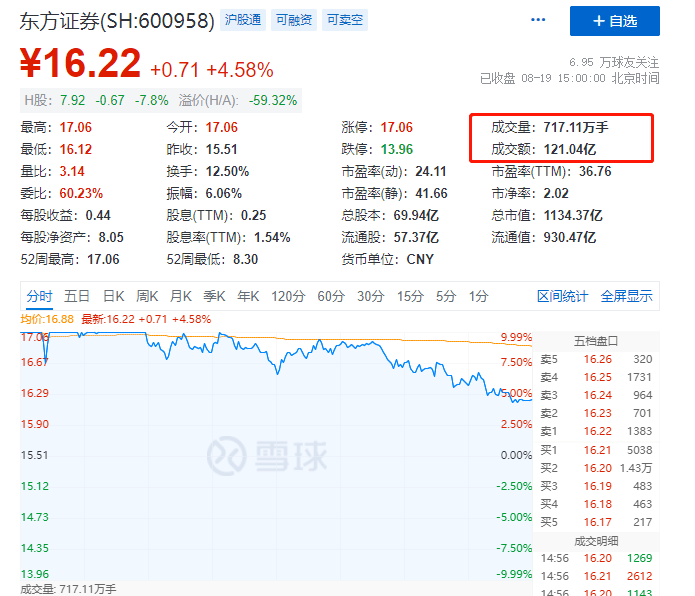
Task: Switch to the 季K chart tab
Action: [215, 296]
